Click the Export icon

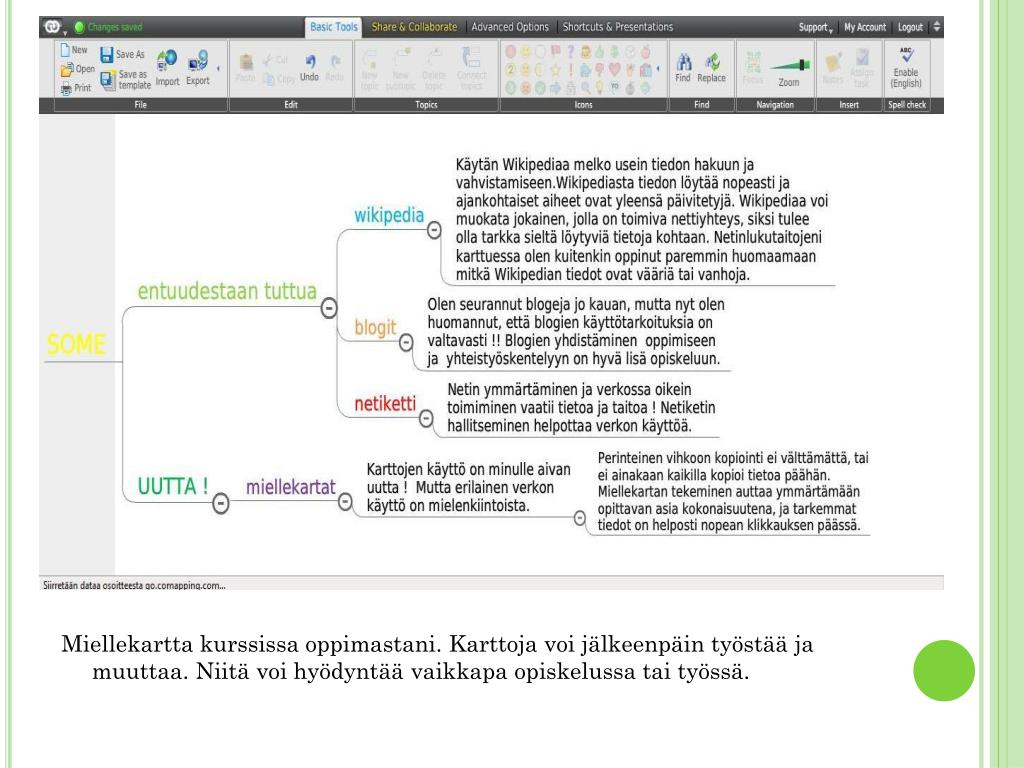pyautogui.click(x=198, y=61)
